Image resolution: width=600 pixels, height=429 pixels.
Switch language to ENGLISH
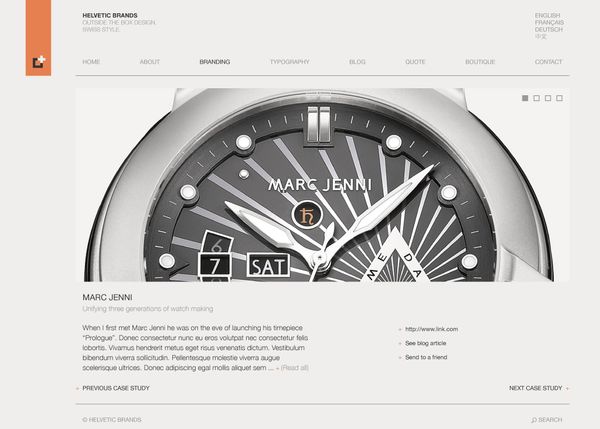tap(548, 15)
